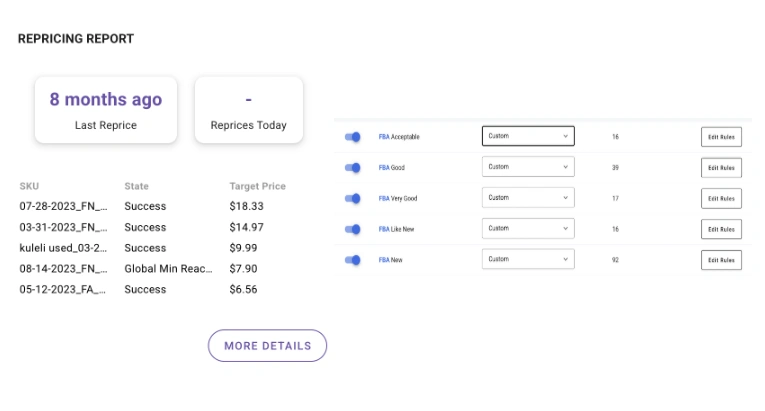The width and height of the screenshot is (765, 411).
Task: Select SKU 03-31-2023_FN_... row
Action: pos(153,227)
